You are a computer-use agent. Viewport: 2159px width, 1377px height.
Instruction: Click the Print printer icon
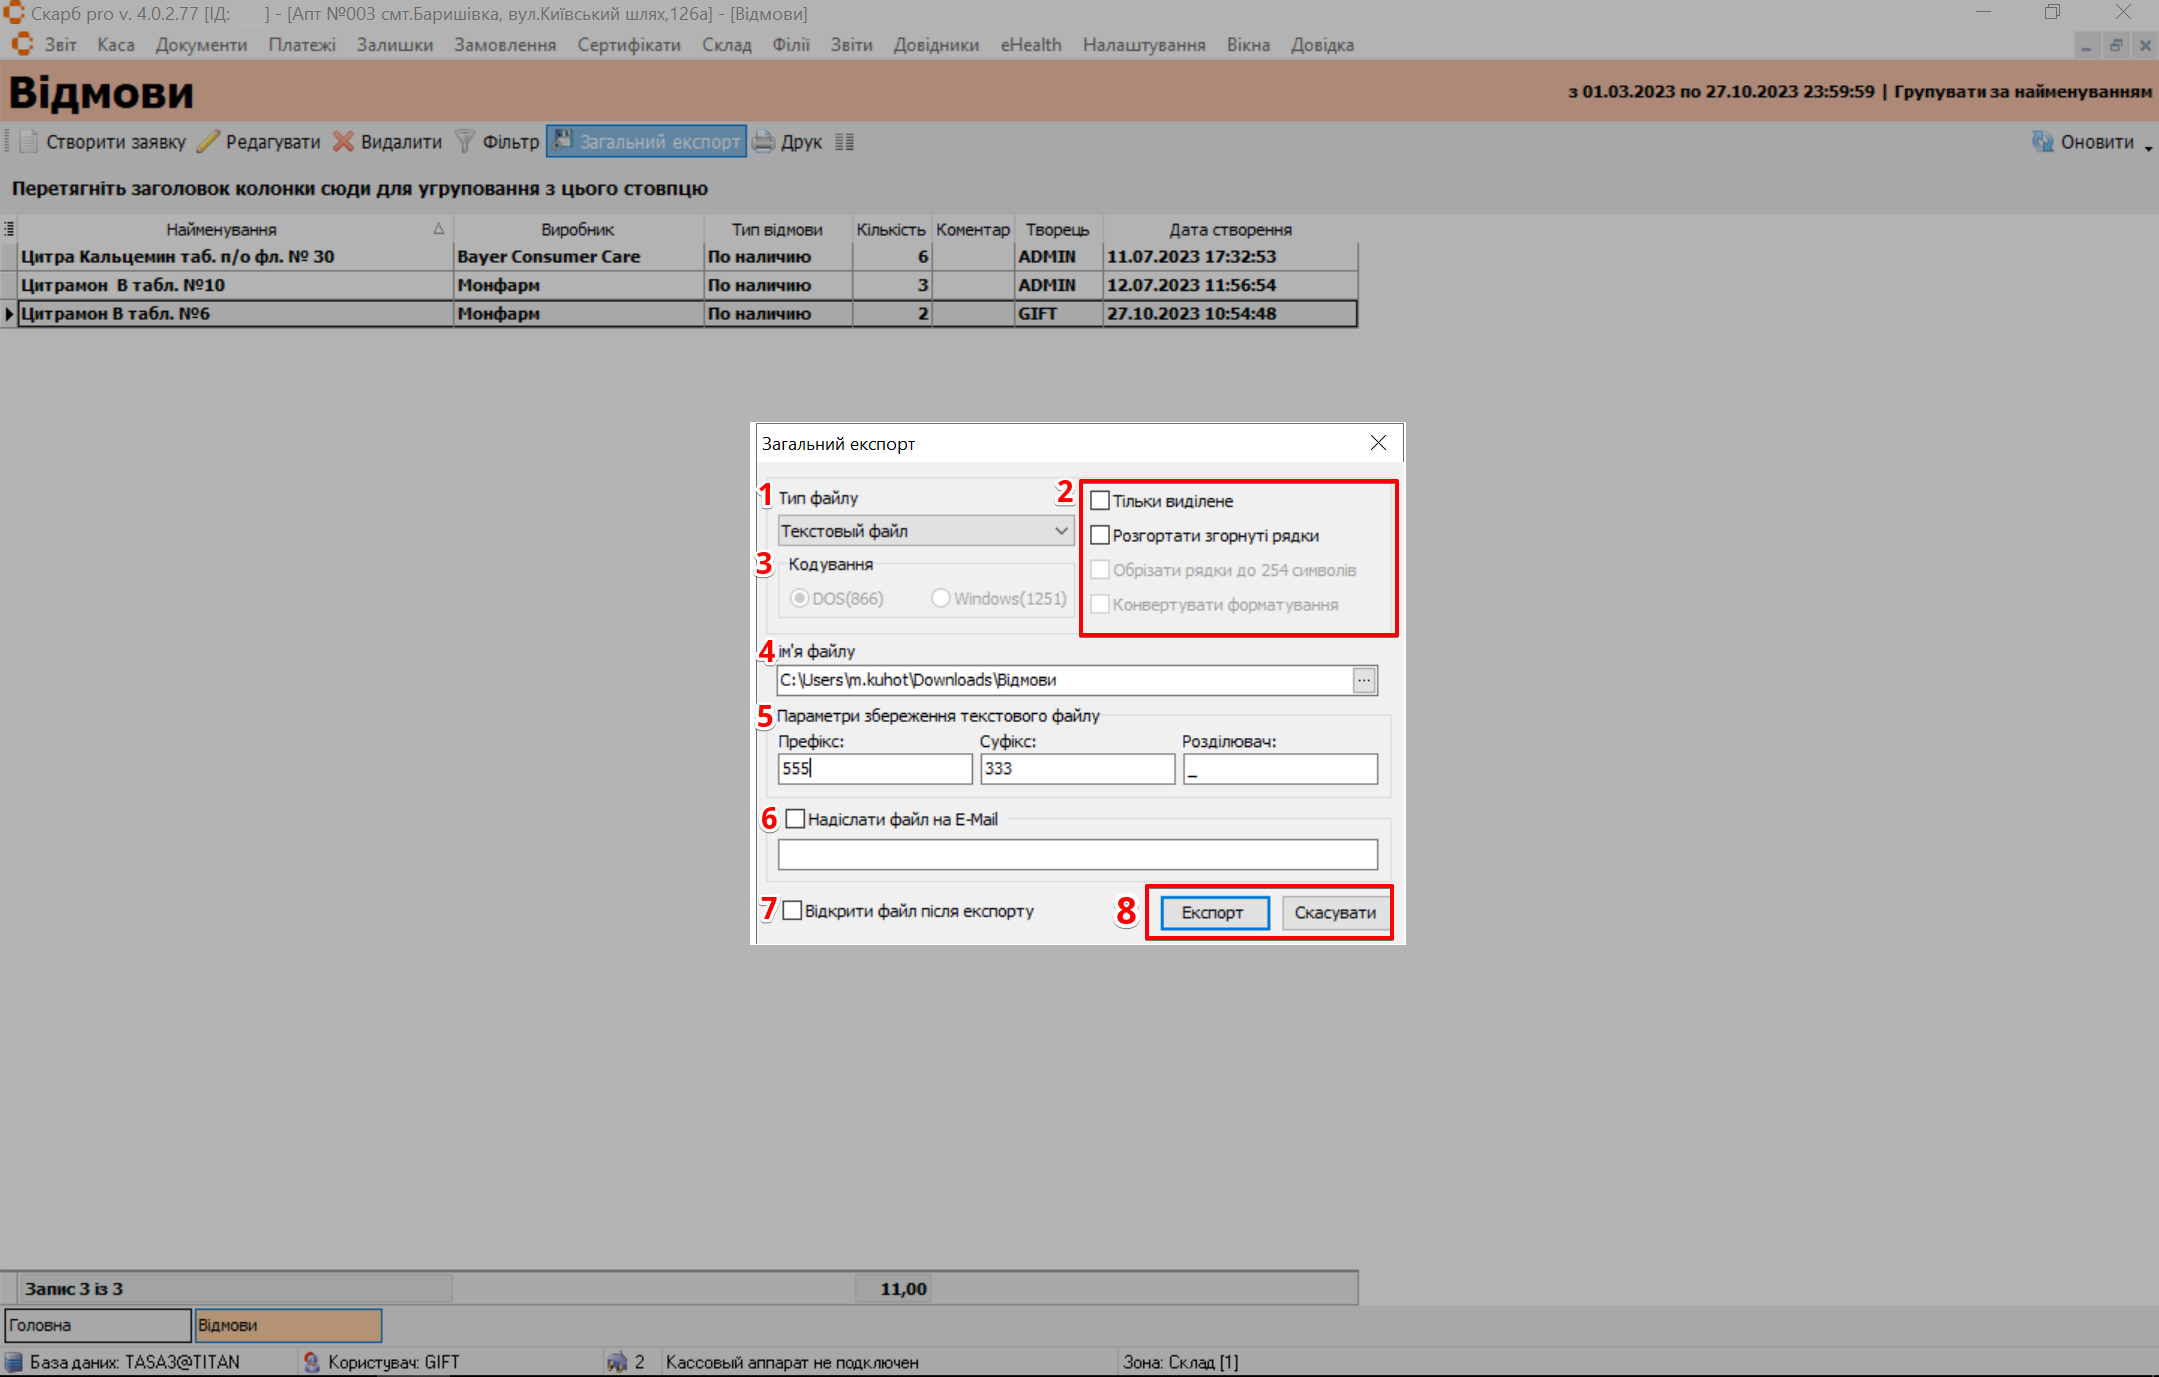pos(764,142)
